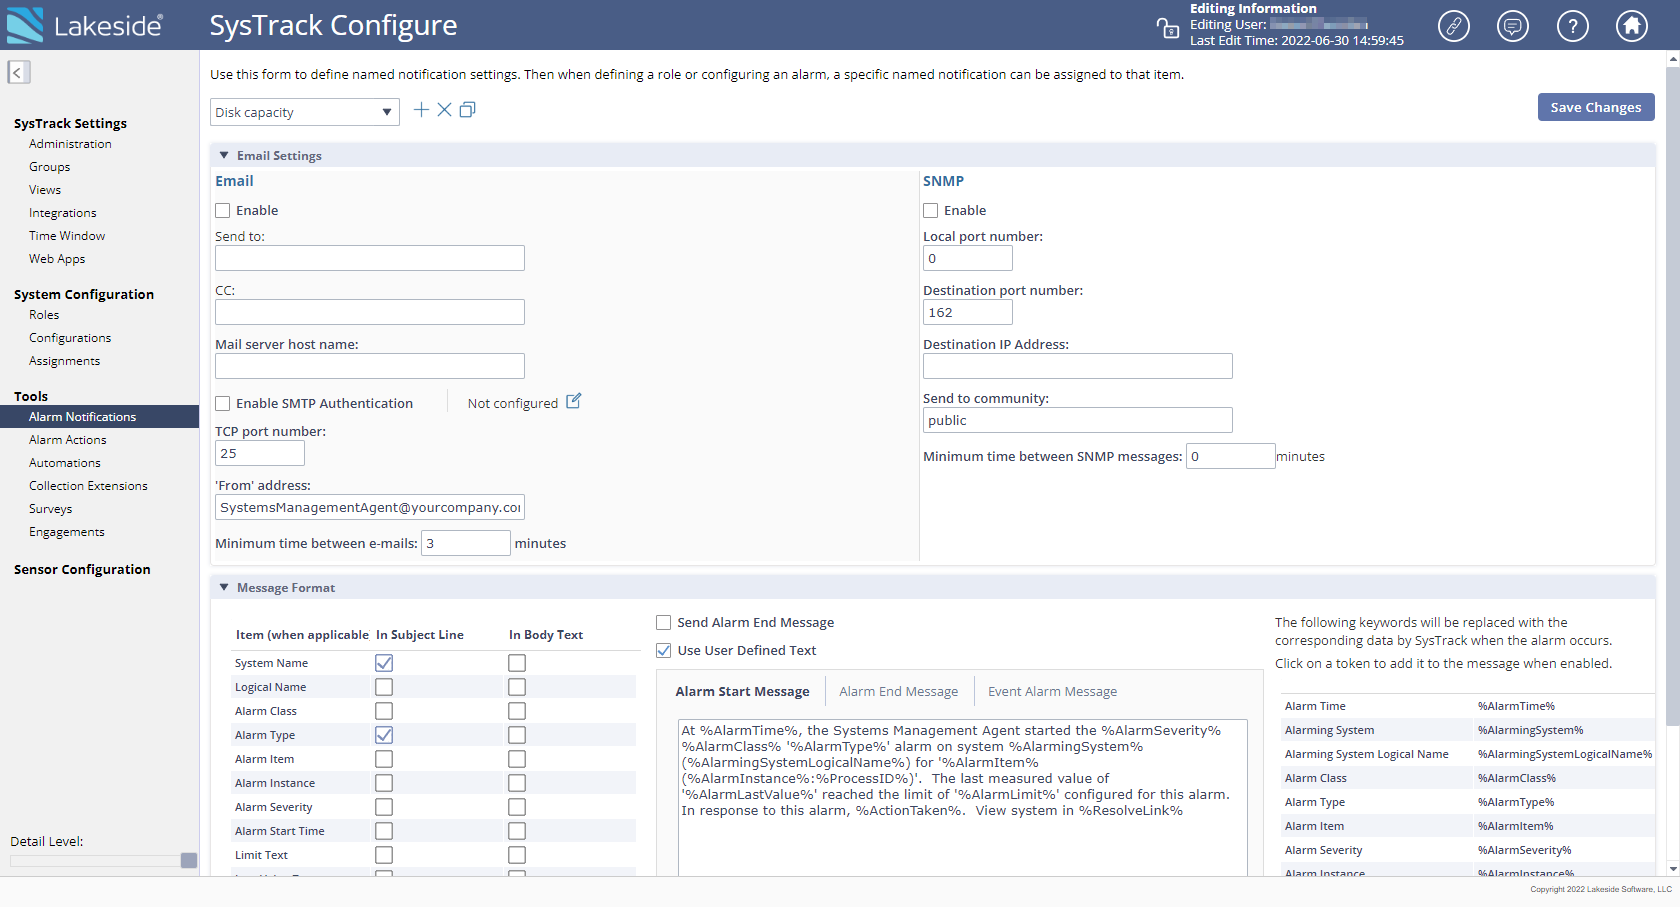This screenshot has width=1680, height=907.
Task: Insert the %AlarmSeverity% token
Action: point(1524,850)
